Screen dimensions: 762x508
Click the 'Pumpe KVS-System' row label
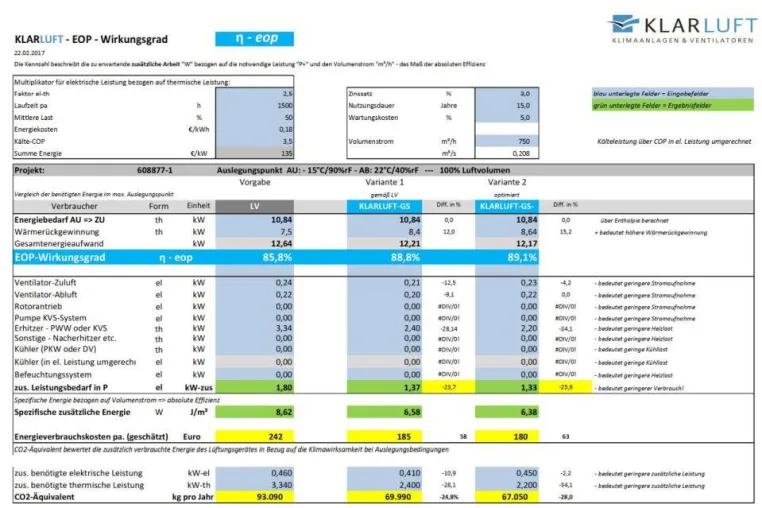51,318
